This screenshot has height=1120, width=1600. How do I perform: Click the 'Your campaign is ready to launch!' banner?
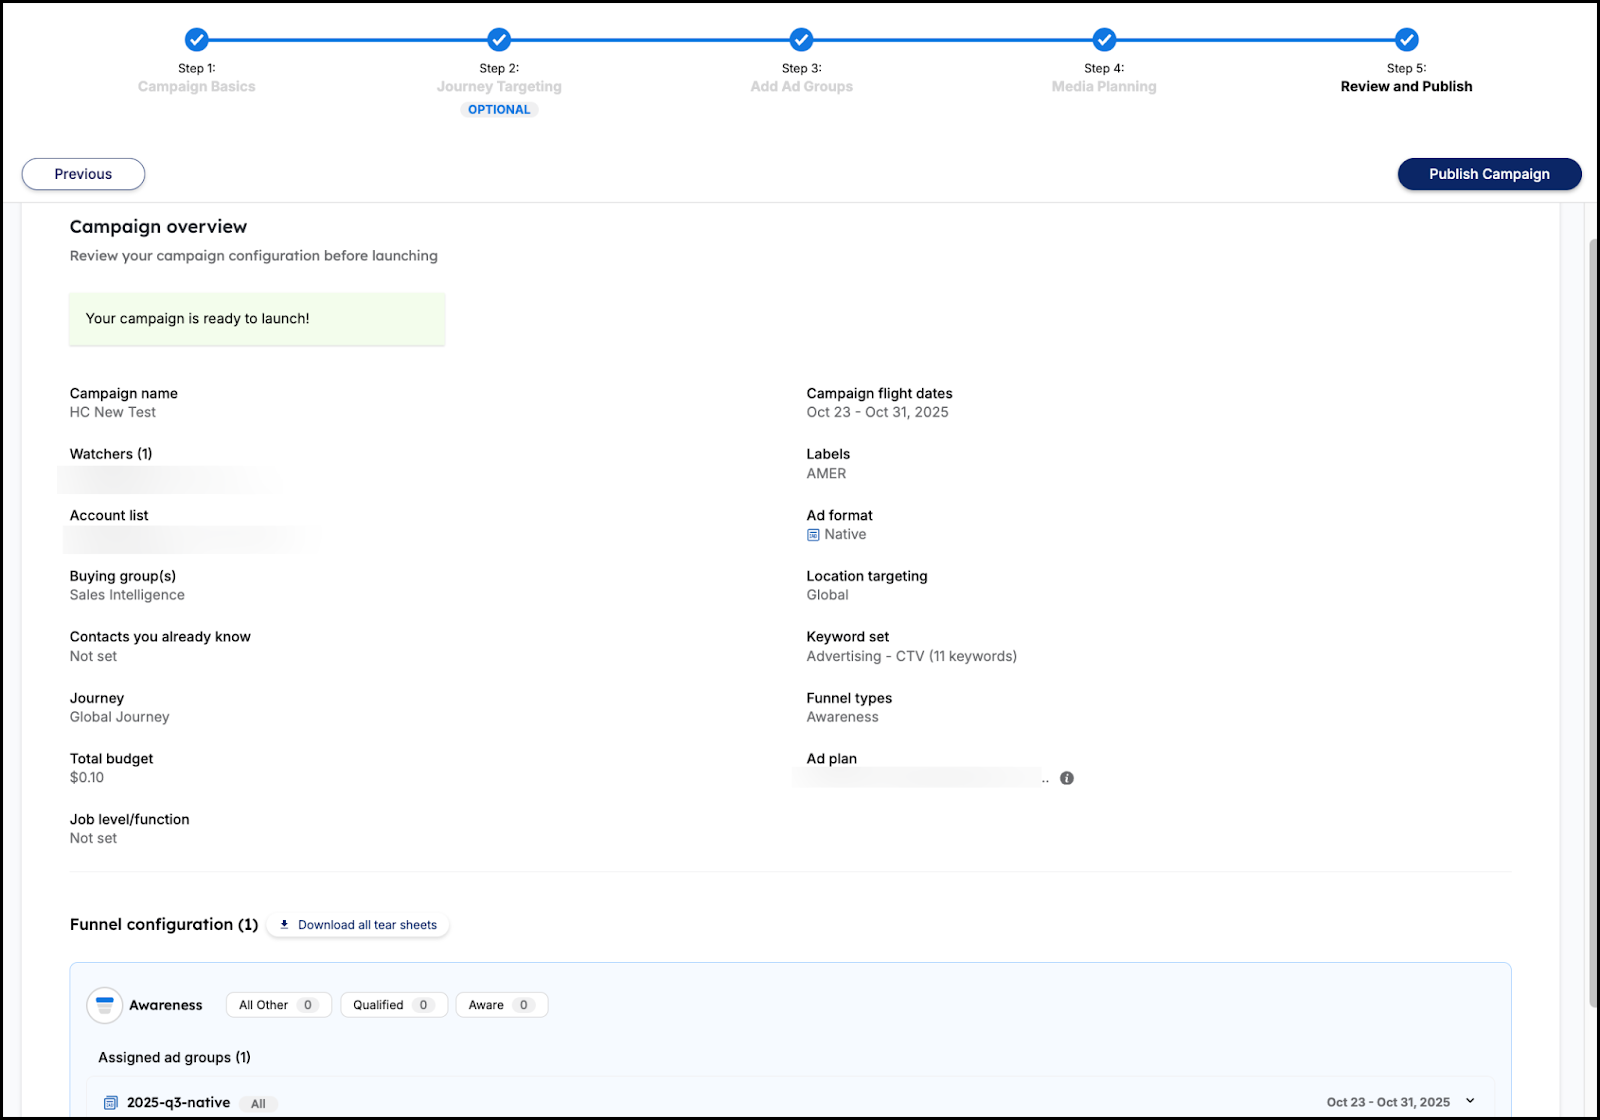tap(257, 319)
